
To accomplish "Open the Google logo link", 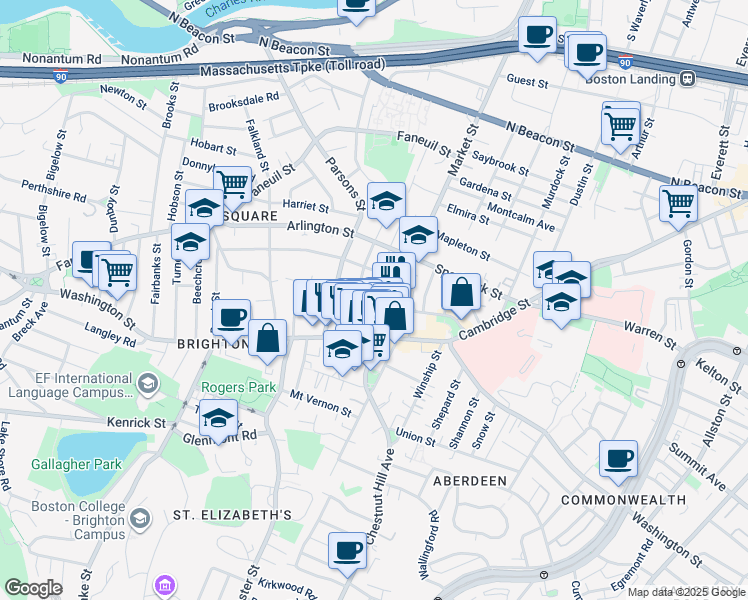I will (33, 589).
